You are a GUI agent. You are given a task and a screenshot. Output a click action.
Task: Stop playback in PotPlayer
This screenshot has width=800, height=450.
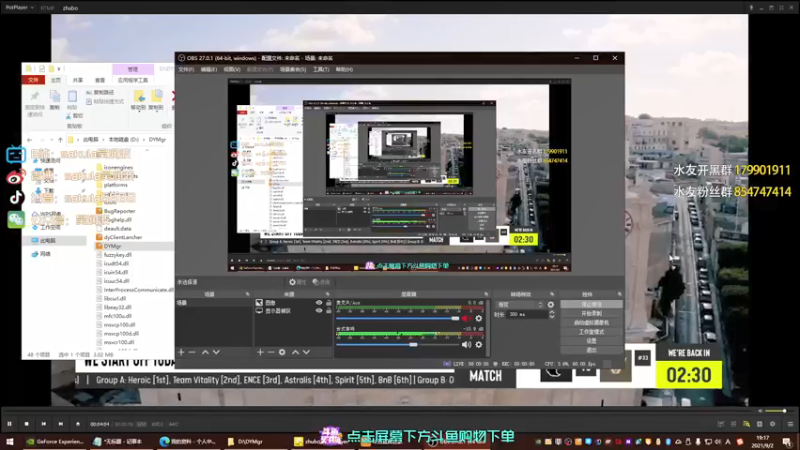tap(27, 423)
